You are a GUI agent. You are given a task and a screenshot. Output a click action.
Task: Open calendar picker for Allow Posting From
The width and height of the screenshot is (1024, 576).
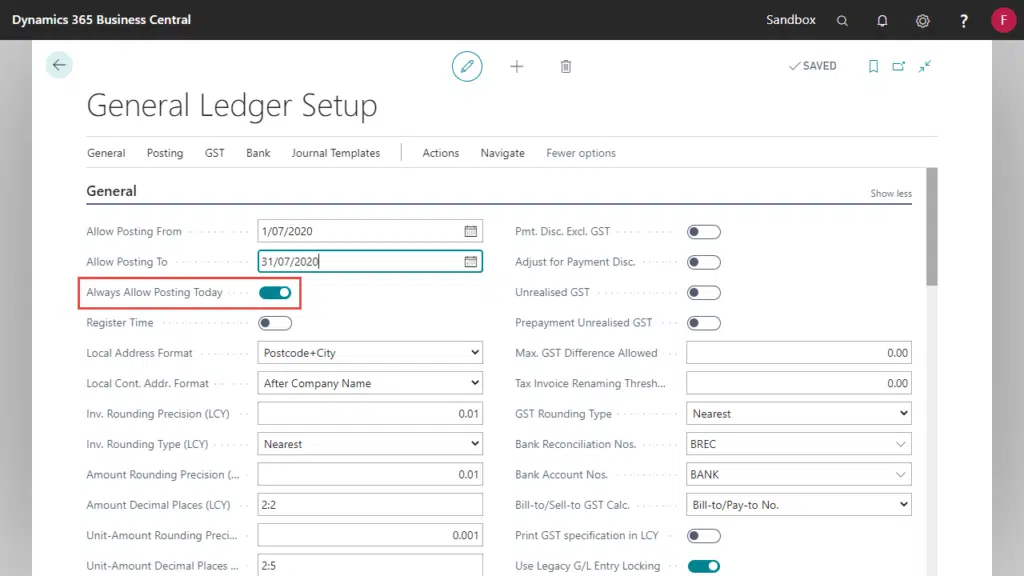click(470, 231)
